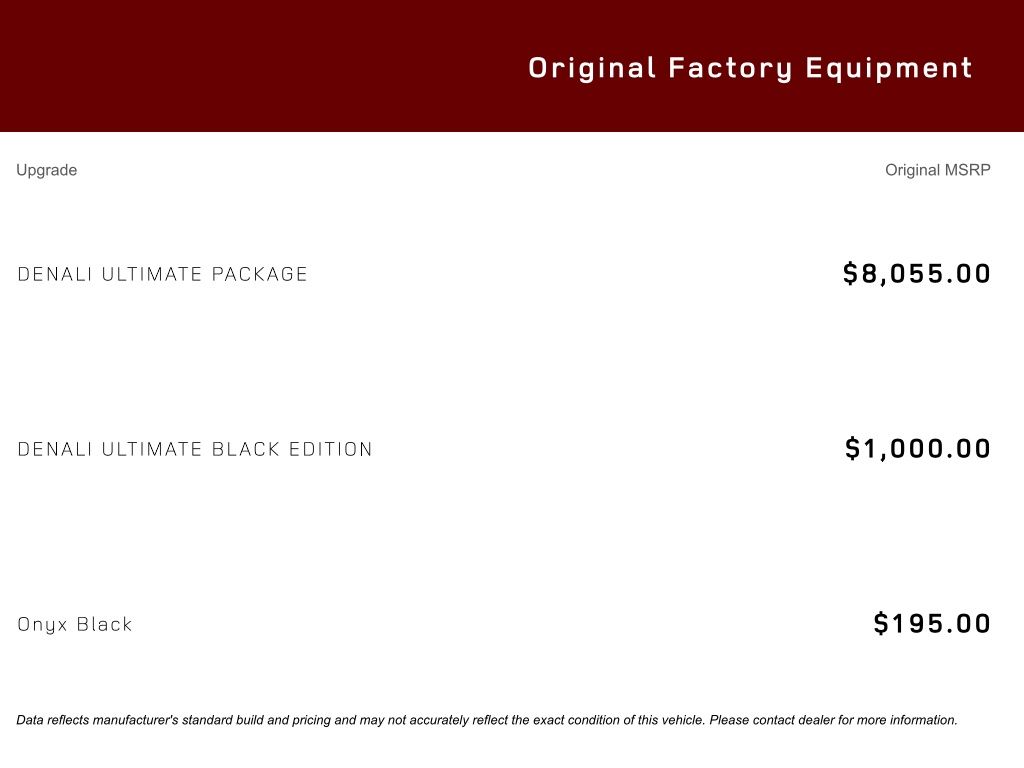Click the Original Factory Equipment heading

pyautogui.click(x=750, y=68)
